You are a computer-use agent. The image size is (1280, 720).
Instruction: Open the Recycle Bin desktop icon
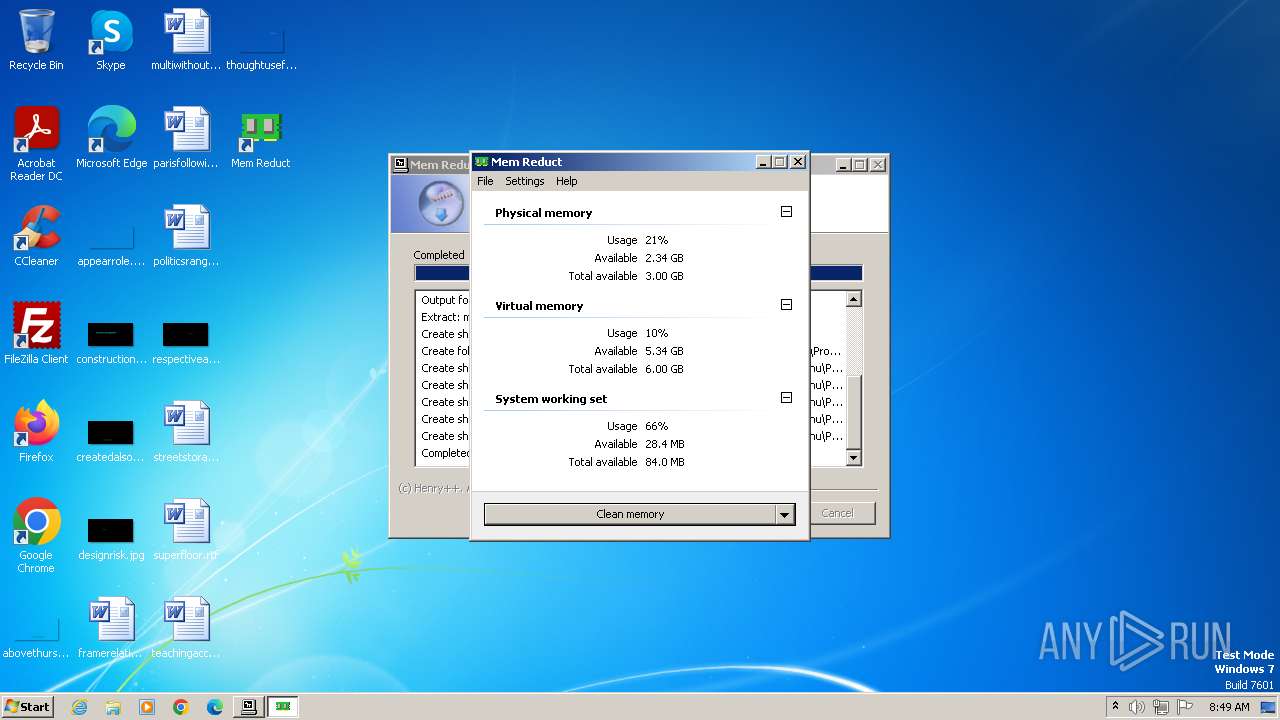(x=36, y=40)
